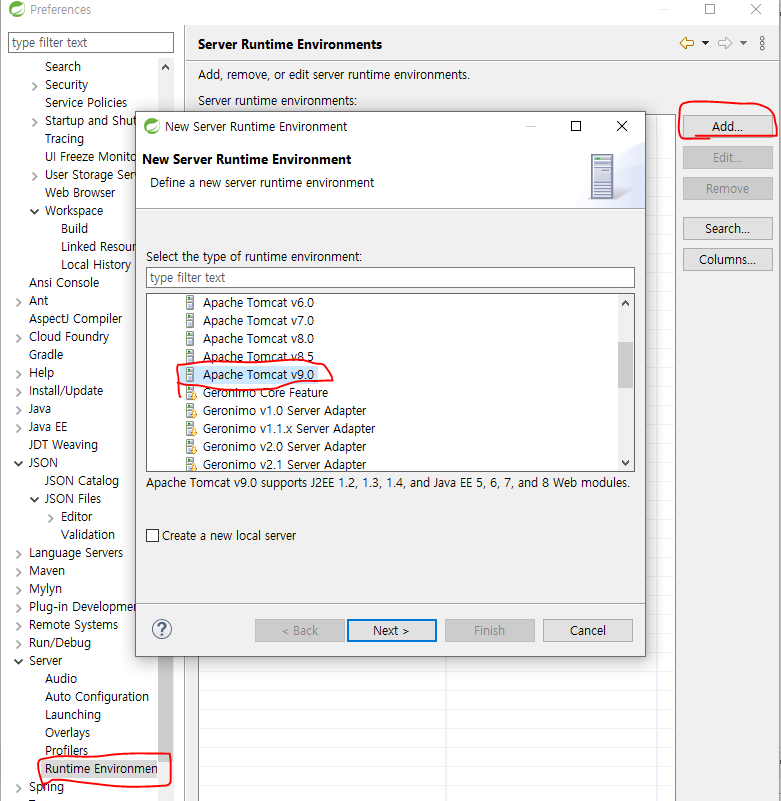The width and height of the screenshot is (781, 801).
Task: Select Geronimo v1.0 Server Adapter
Action: (x=284, y=411)
